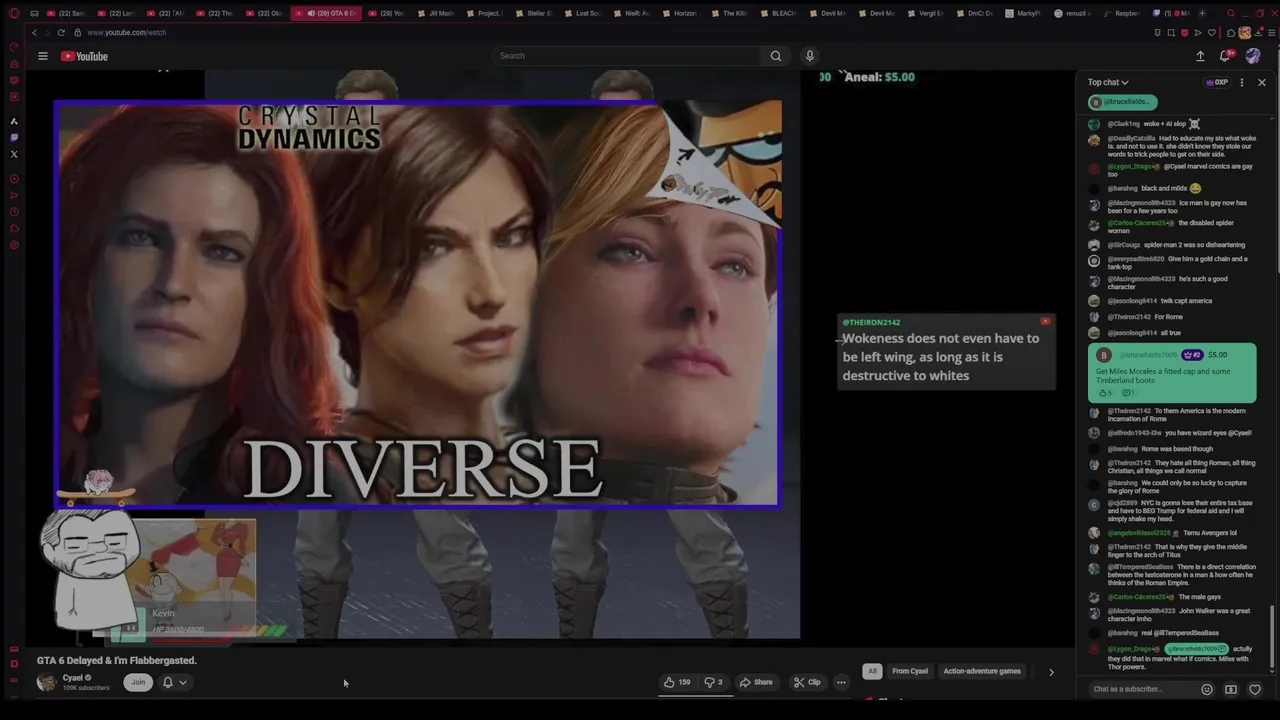This screenshot has width=1280, height=720.
Task: Create a clip with the Clip button
Action: [x=807, y=682]
